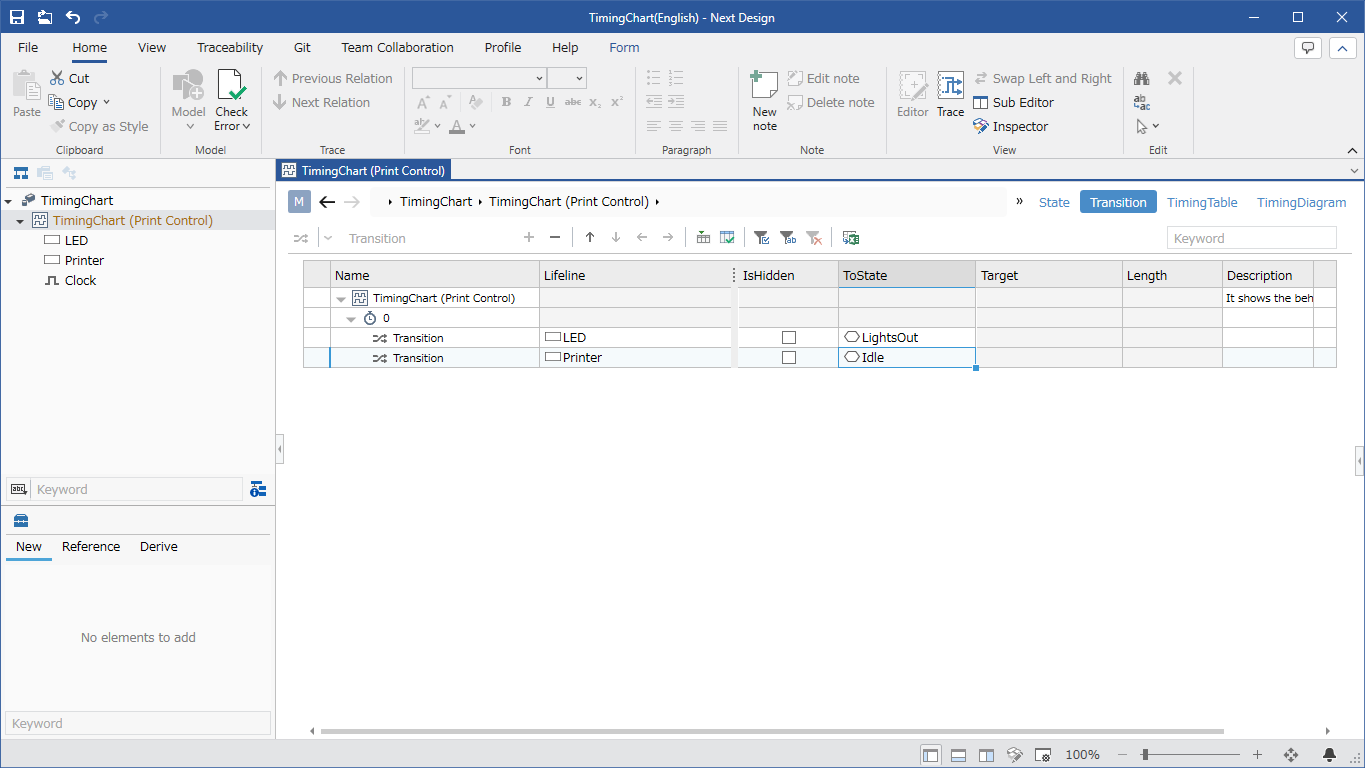
Task: Click the zoom out minus button
Action: [1123, 755]
